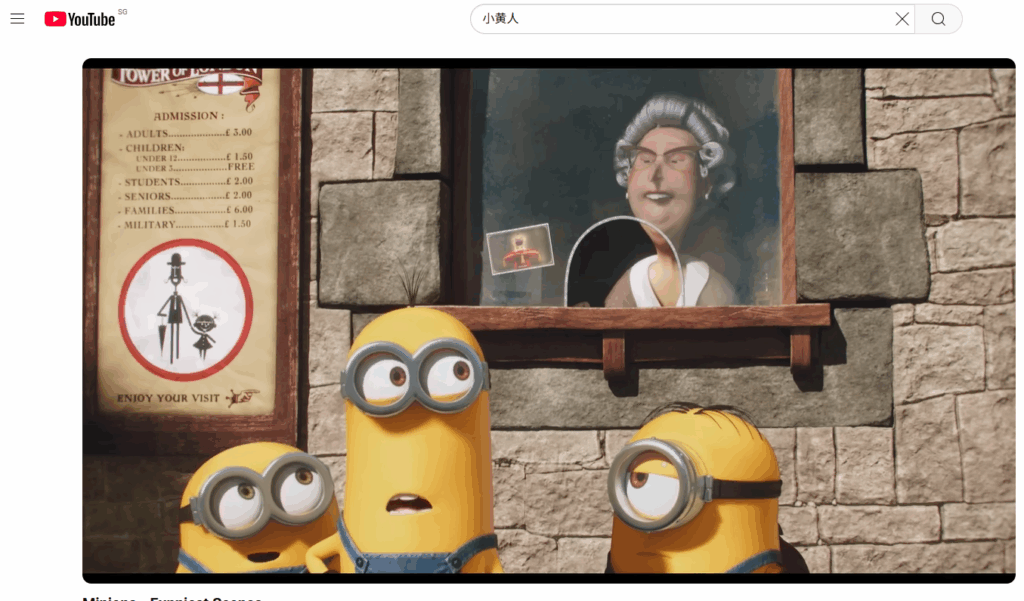Click the YouTube logo to go home
The width and height of the screenshot is (1024, 601).
point(80,19)
